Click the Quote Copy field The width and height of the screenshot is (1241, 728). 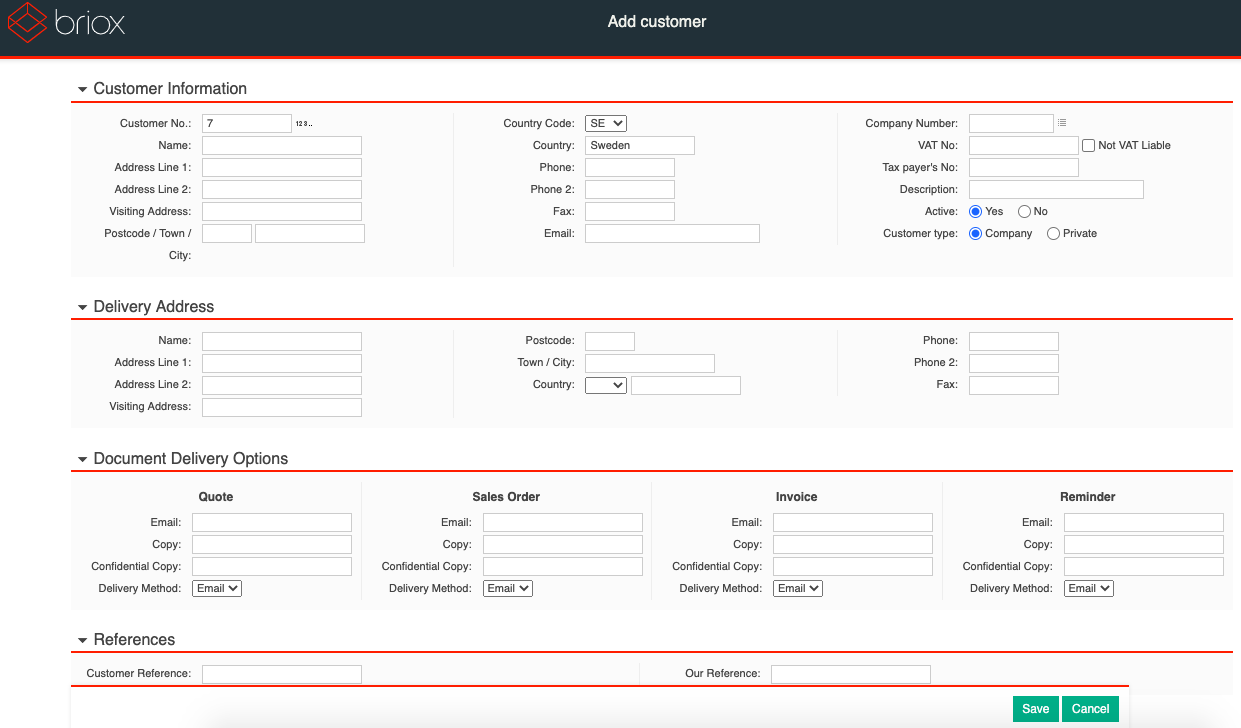click(272, 544)
